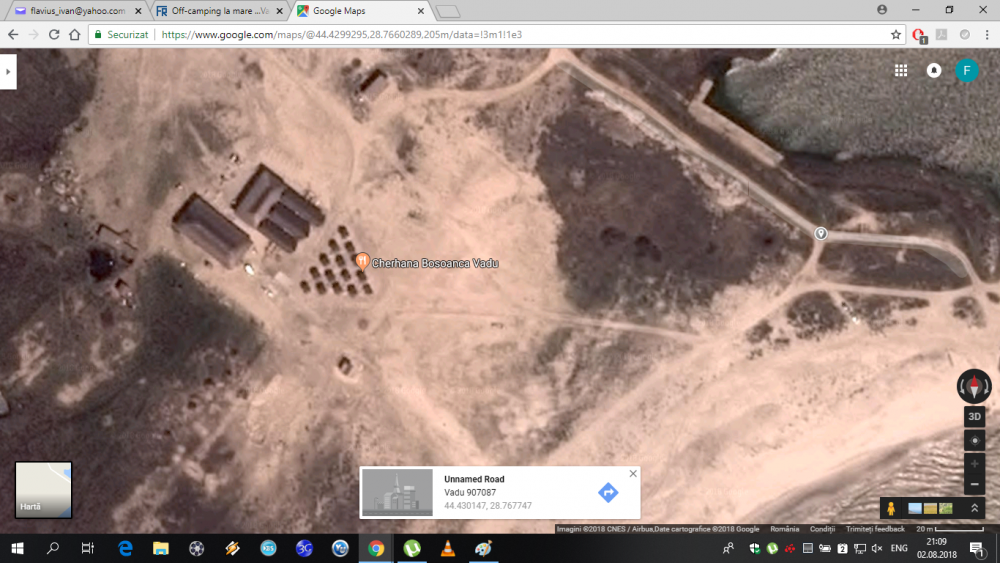Click the Cherhana Bosoanca Vadu place label

pyautogui.click(x=434, y=263)
